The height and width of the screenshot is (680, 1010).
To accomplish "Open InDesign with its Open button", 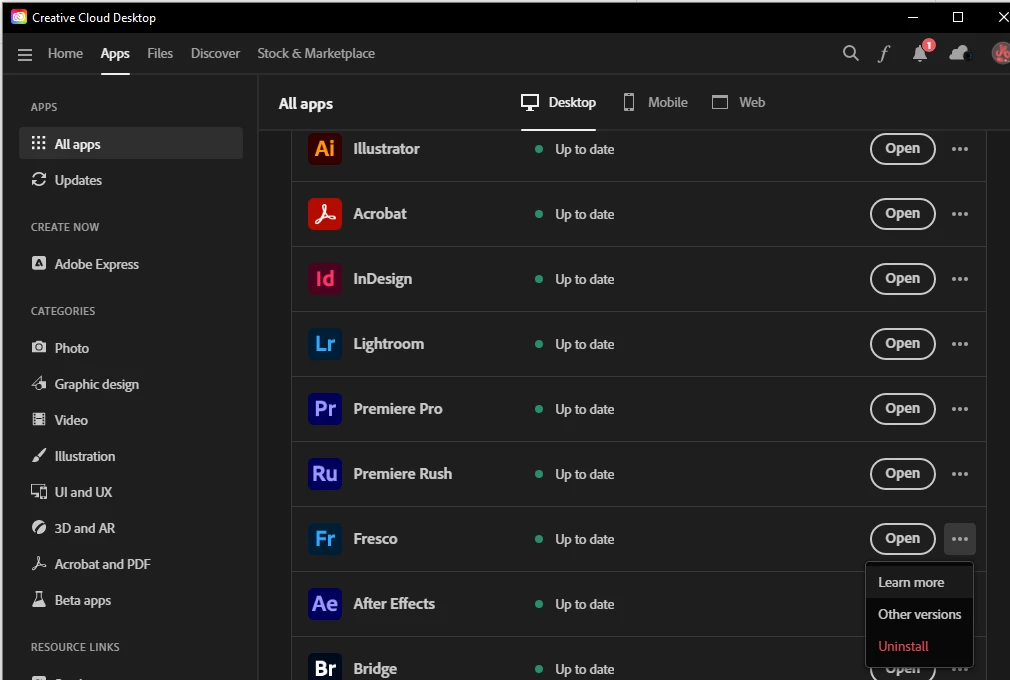I will coord(902,279).
